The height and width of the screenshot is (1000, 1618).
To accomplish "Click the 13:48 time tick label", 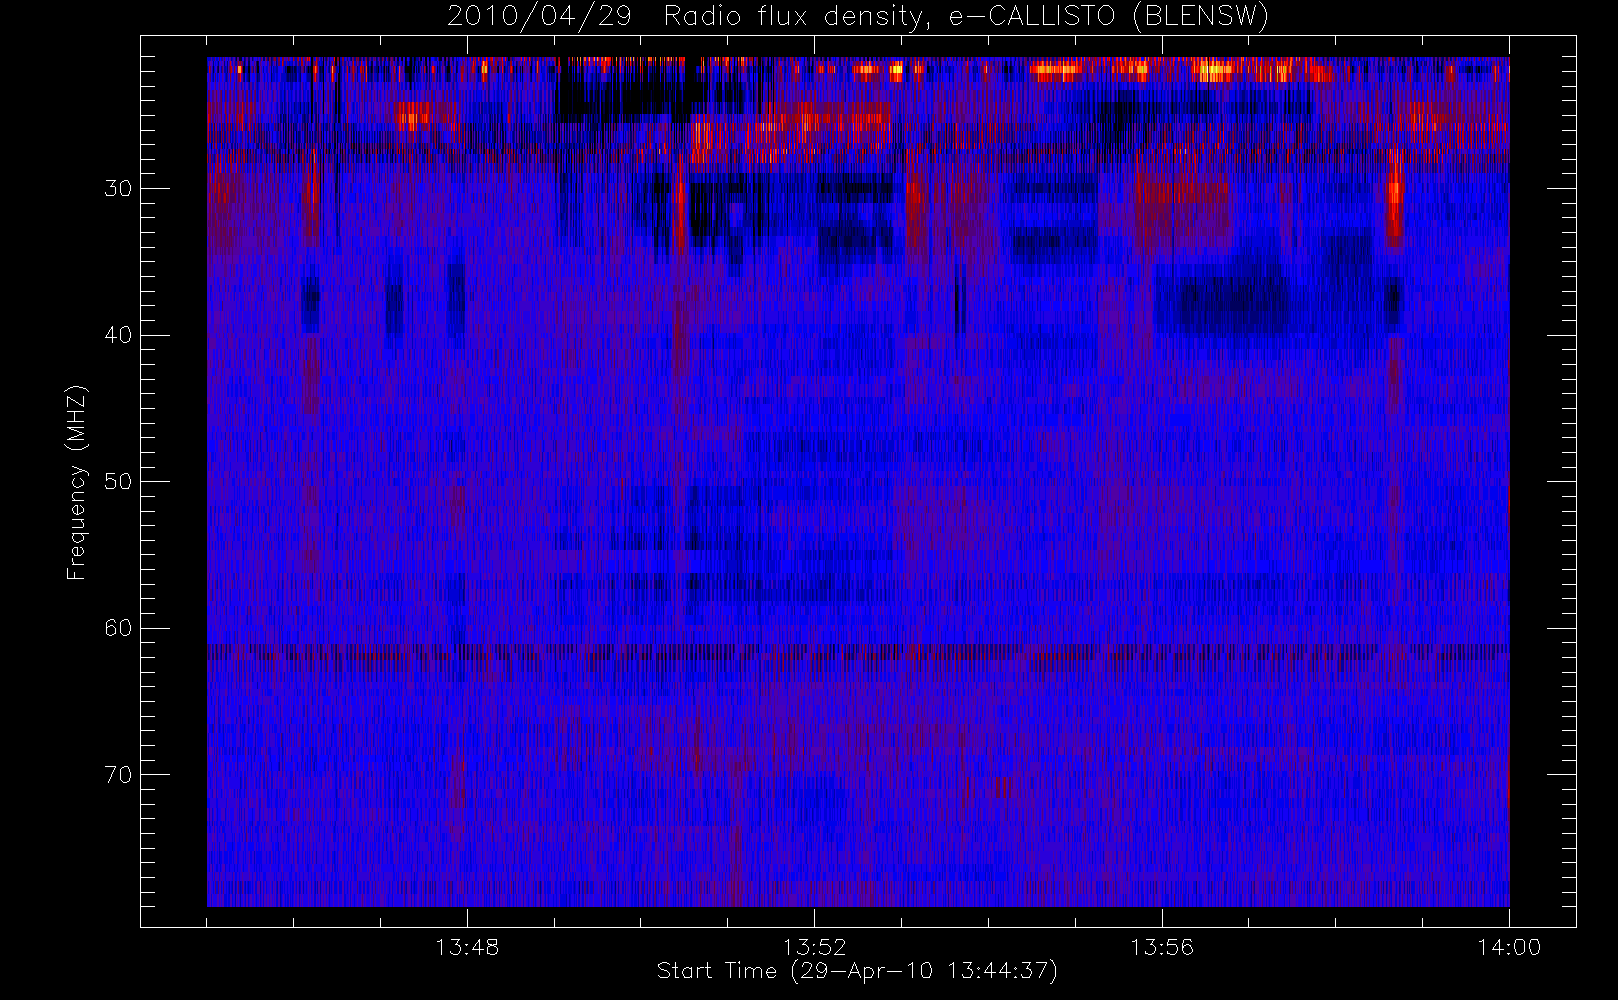I will pos(467,947).
